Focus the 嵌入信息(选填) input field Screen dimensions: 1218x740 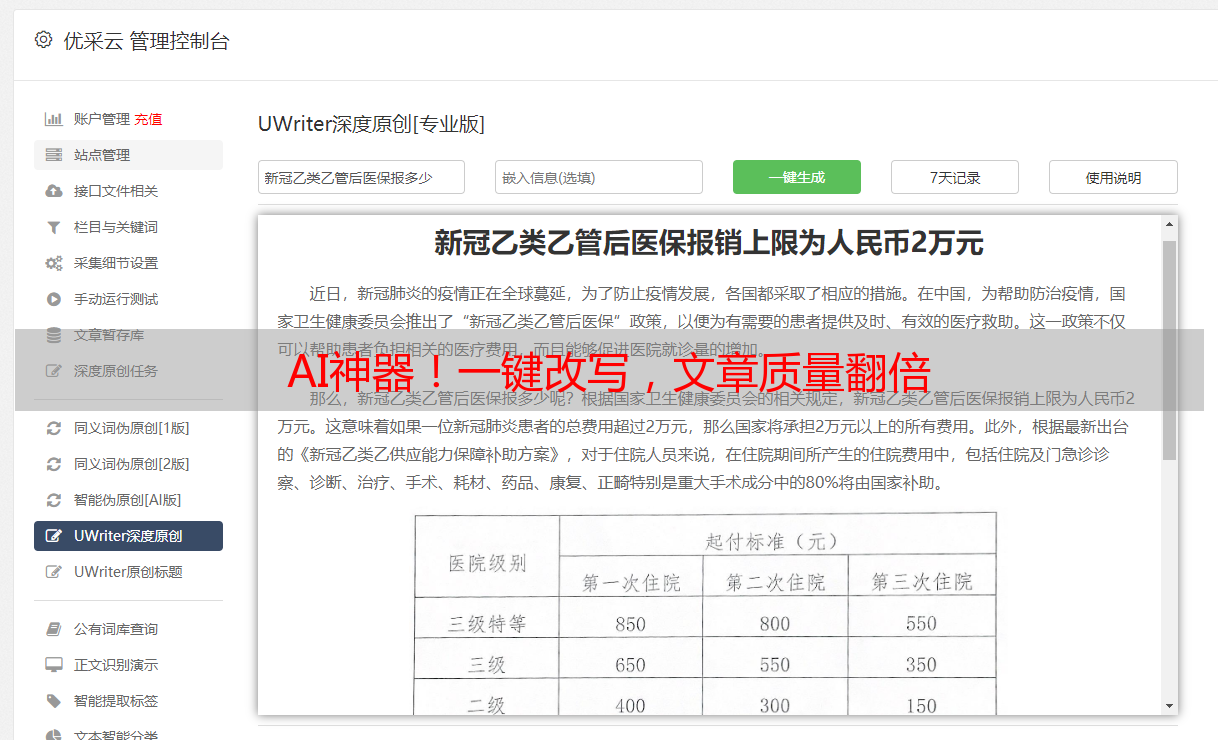tap(598, 177)
